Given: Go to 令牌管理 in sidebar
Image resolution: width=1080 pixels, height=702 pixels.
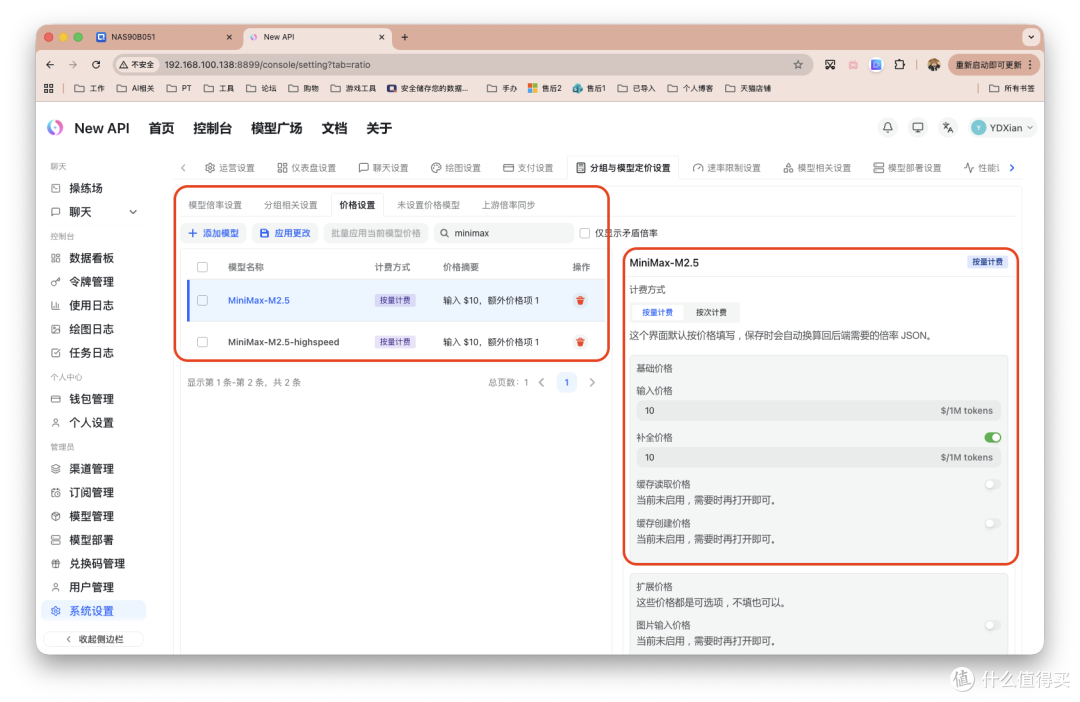Looking at the screenshot, I should [94, 282].
